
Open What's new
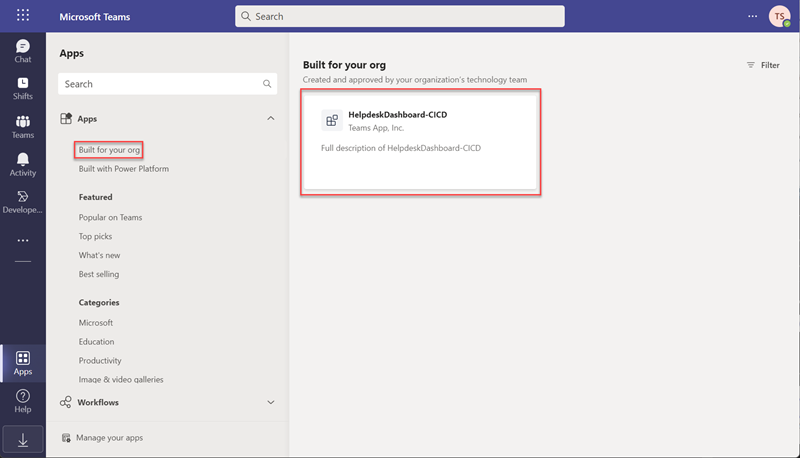pyautogui.click(x=99, y=255)
